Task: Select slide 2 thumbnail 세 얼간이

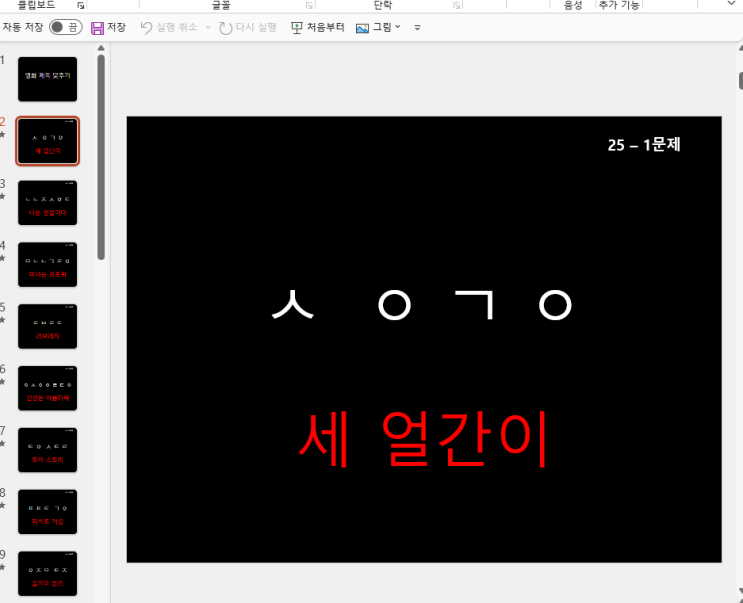Action: point(47,141)
